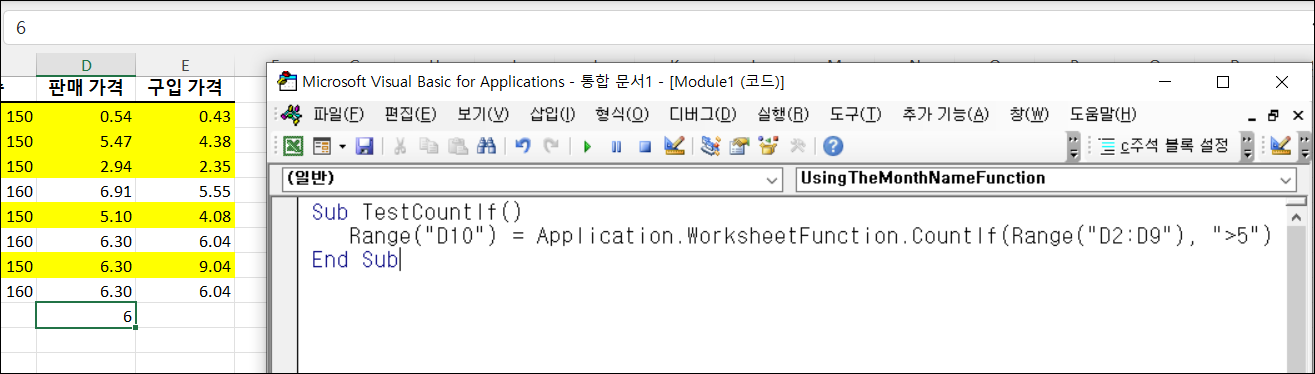Screen dimensions: 1315x374
Task: Open the 실행(R) menu
Action: [x=783, y=114]
